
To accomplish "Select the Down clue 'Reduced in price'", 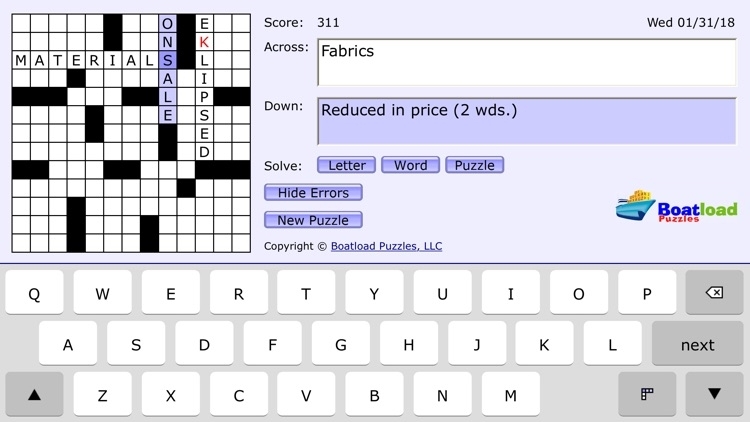I will 527,121.
